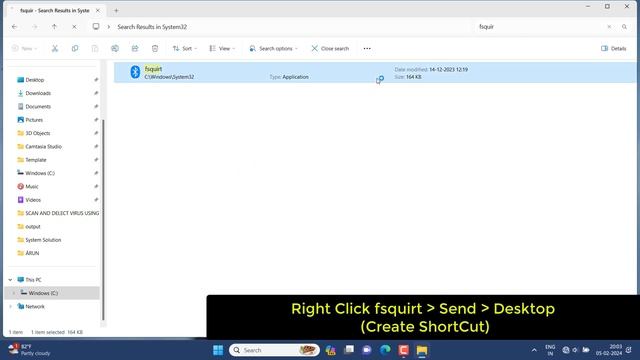This screenshot has width=640, height=360.
Task: Select Network in the navigation pane
Action: click(x=35, y=307)
